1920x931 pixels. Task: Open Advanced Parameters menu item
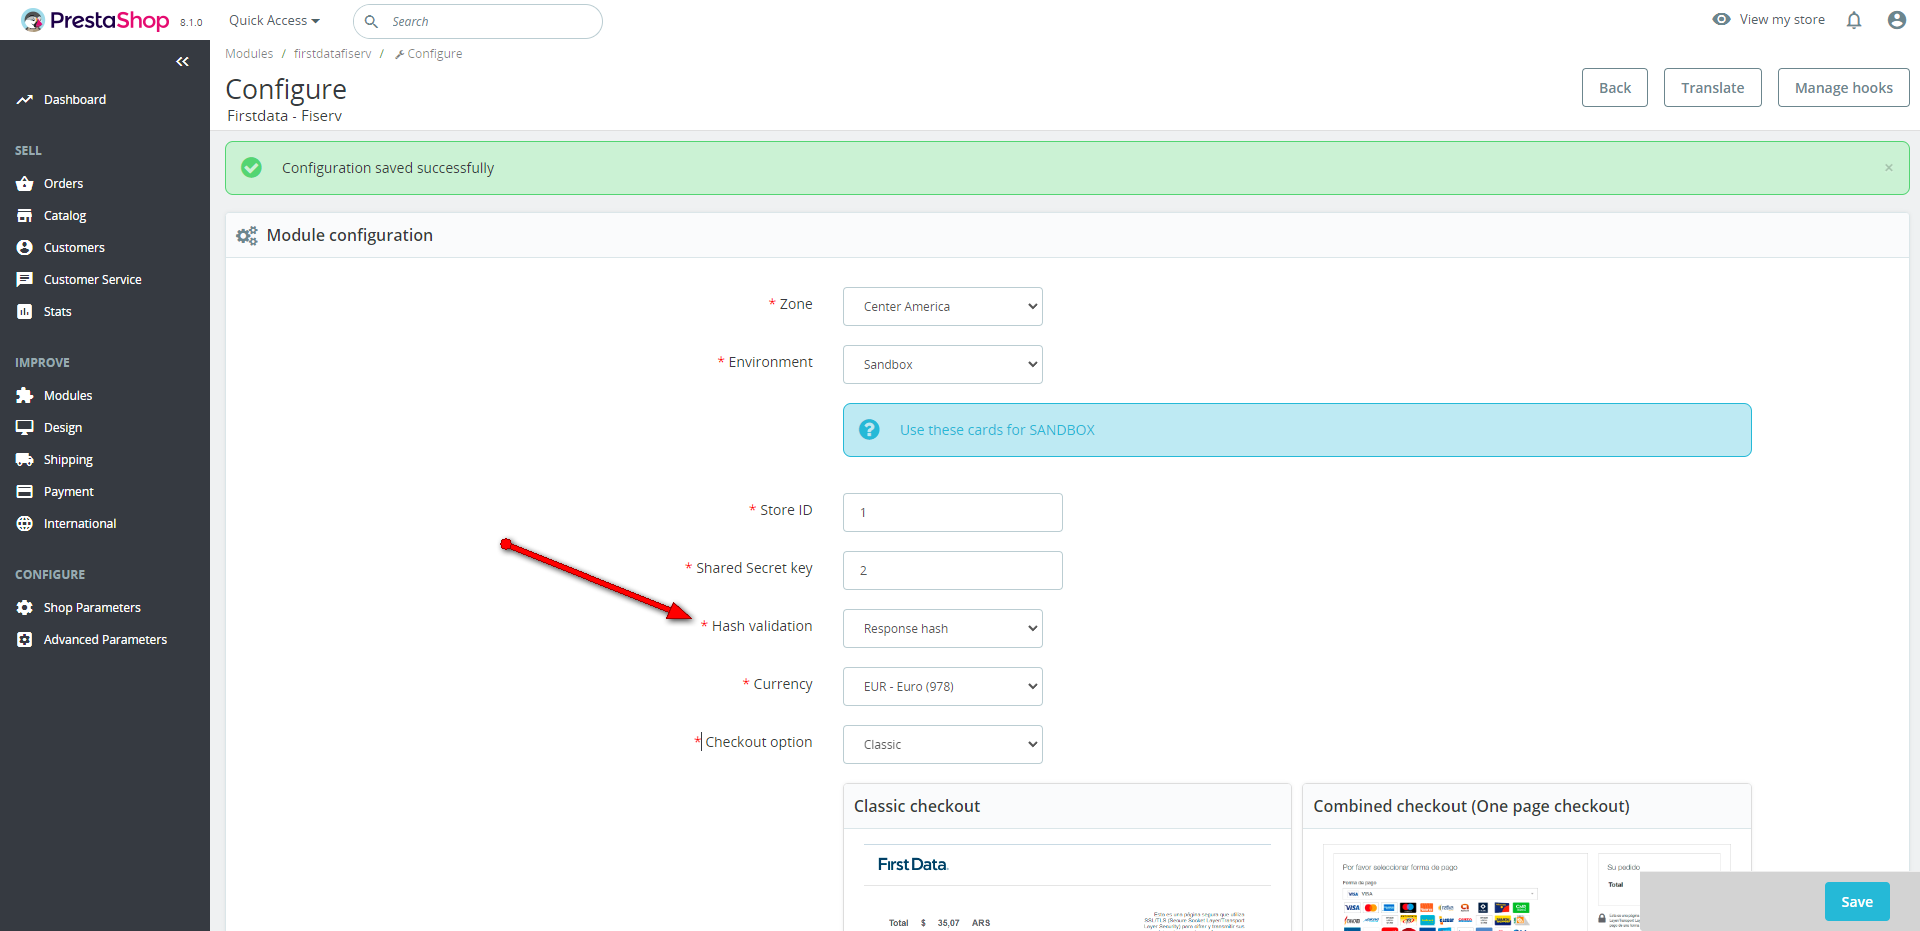tap(105, 640)
